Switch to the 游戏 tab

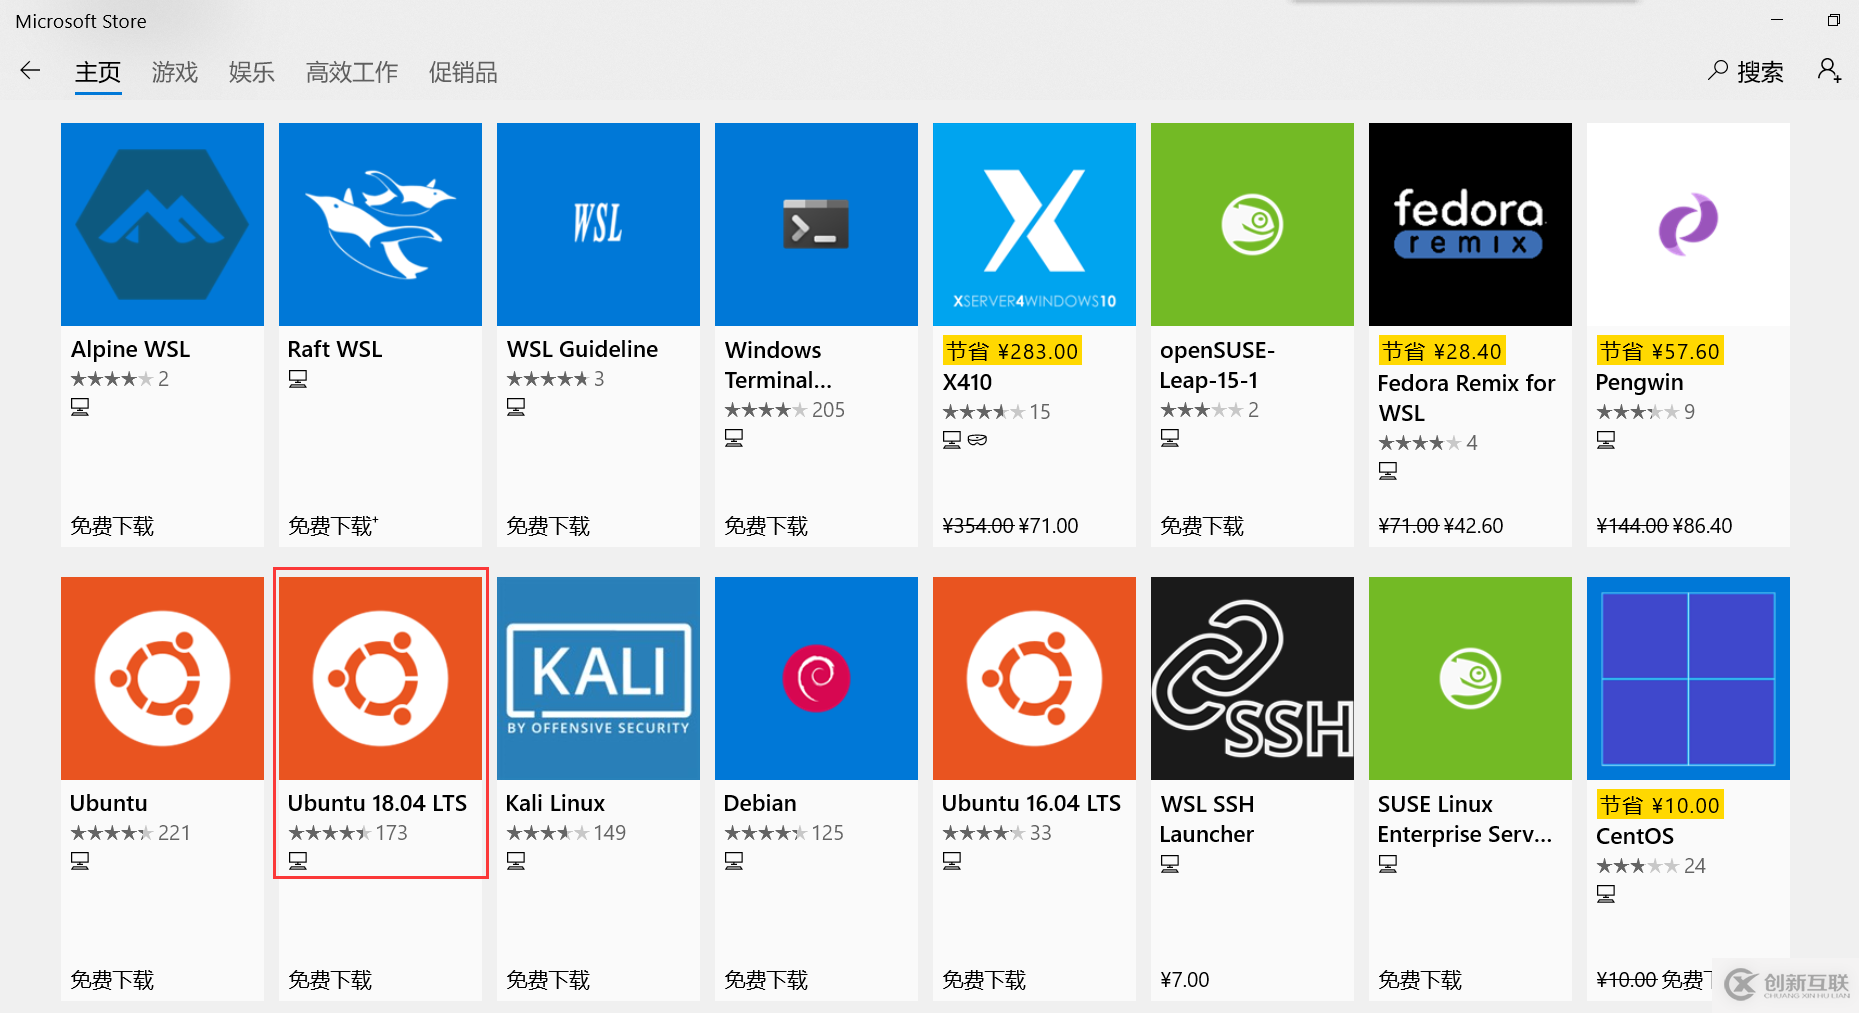[x=175, y=72]
